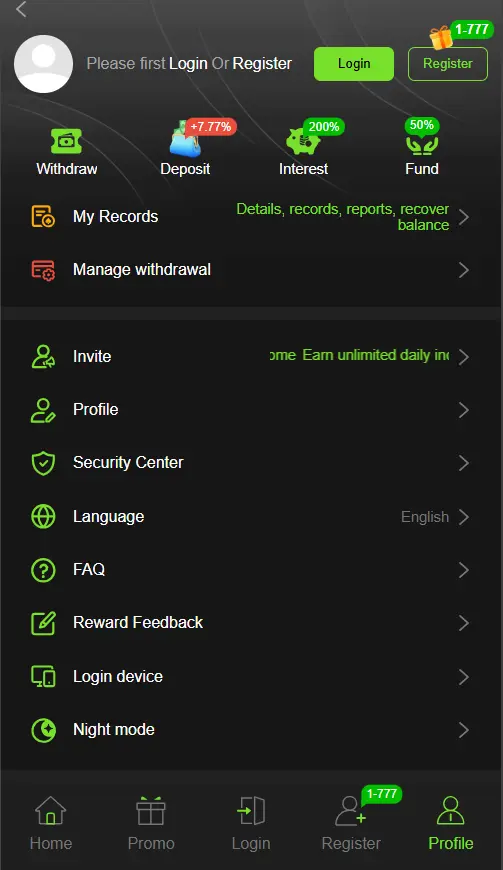Open the Invite menu entry

click(x=251, y=356)
